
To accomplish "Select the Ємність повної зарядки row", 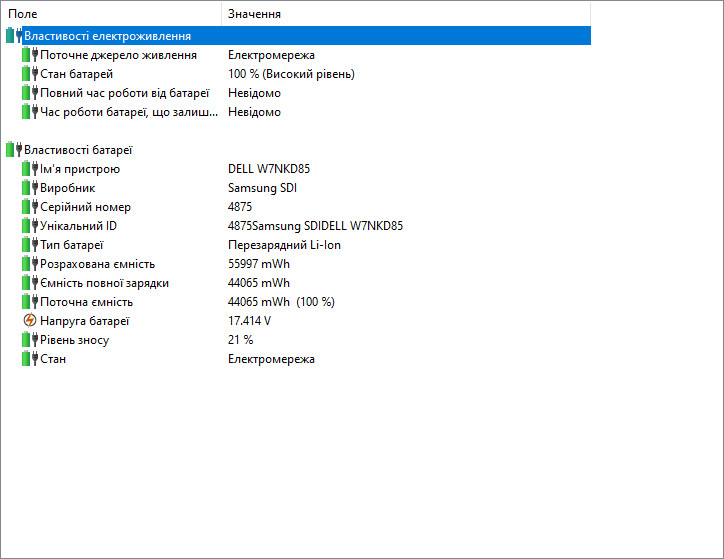I will coord(104,283).
